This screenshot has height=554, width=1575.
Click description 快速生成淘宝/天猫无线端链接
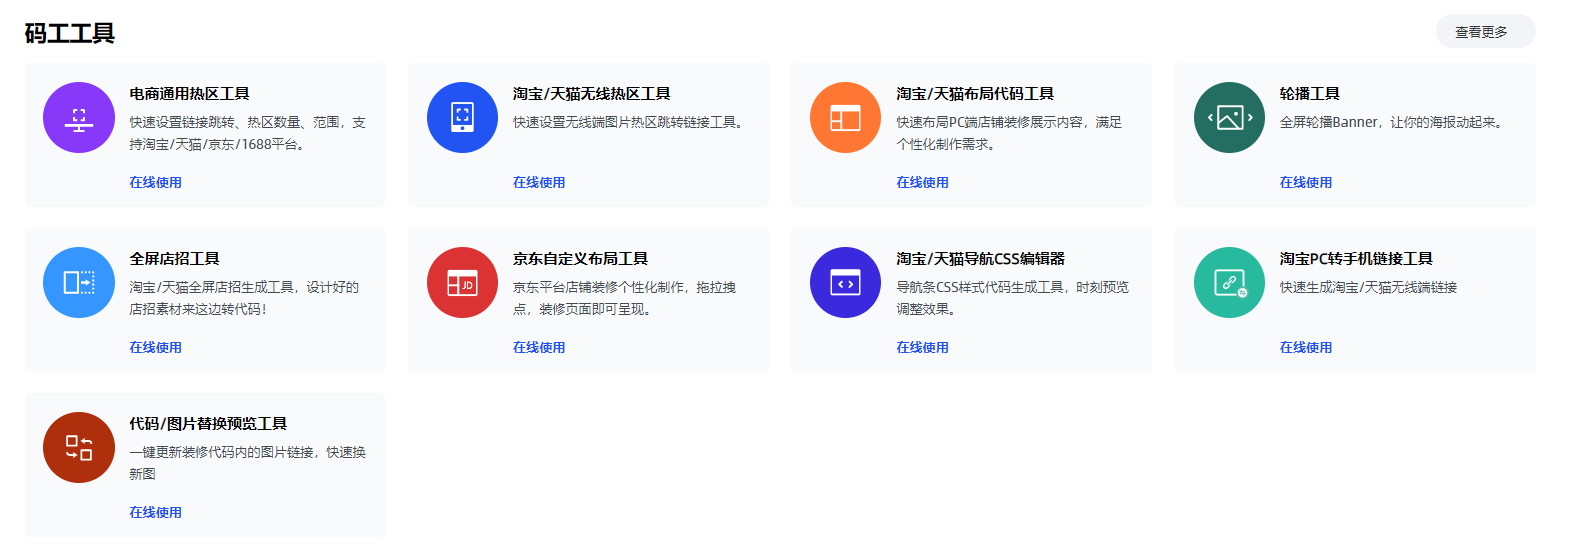click(x=1368, y=287)
